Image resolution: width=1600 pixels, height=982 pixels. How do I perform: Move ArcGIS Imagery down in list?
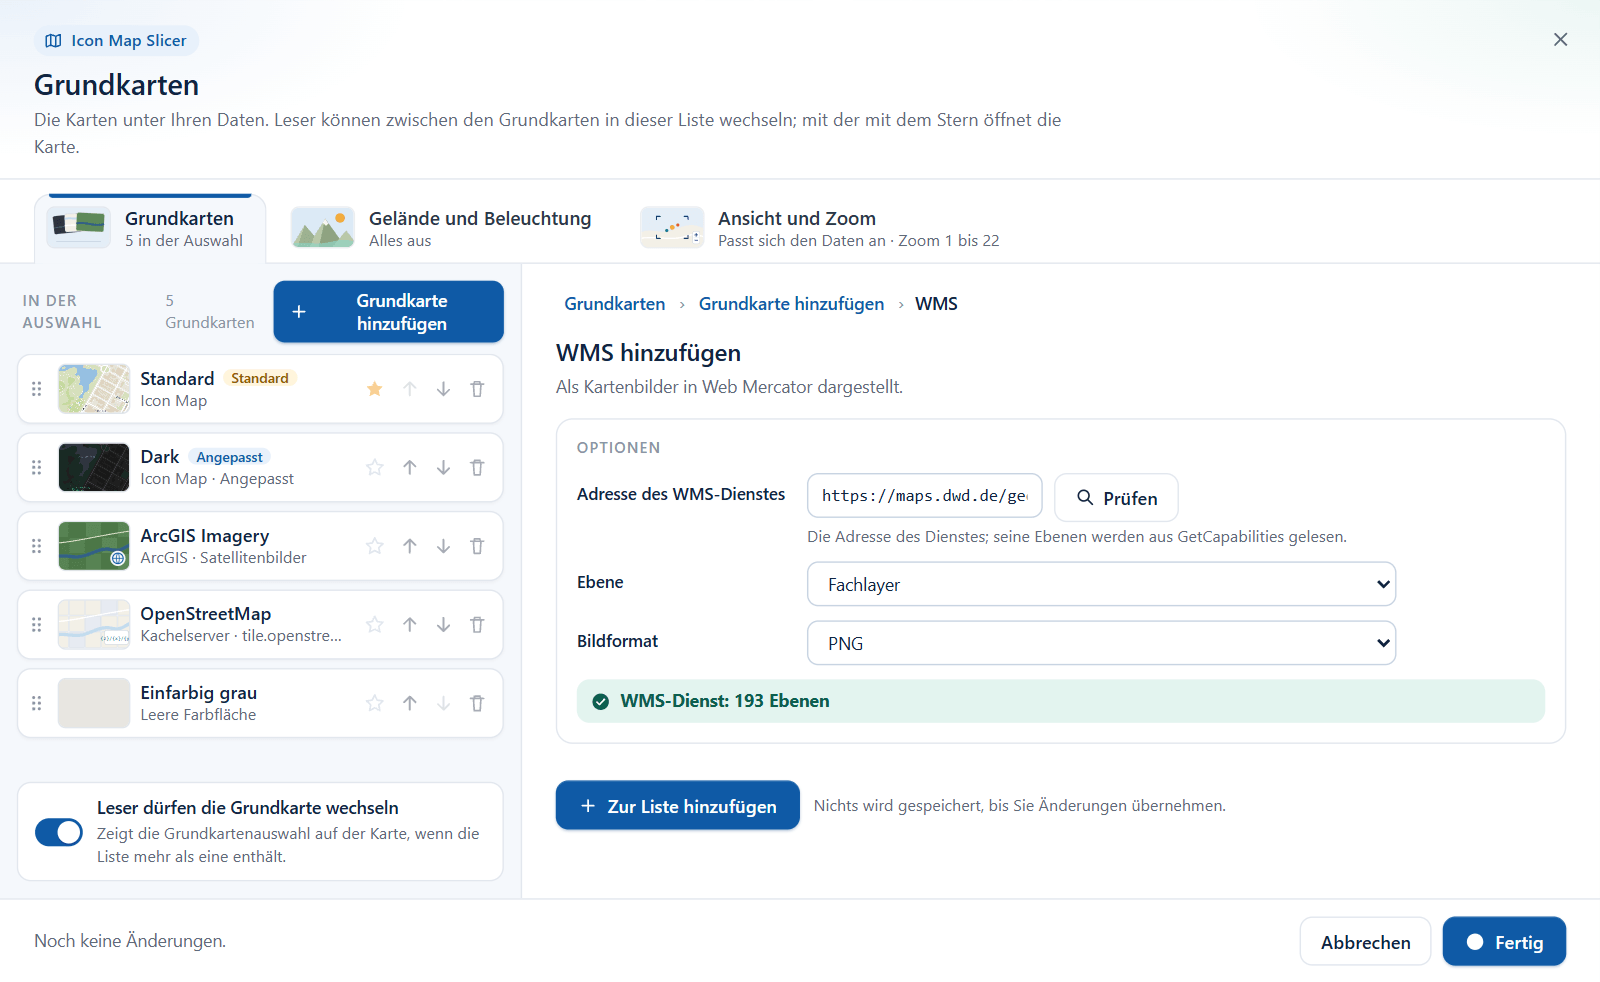443,546
